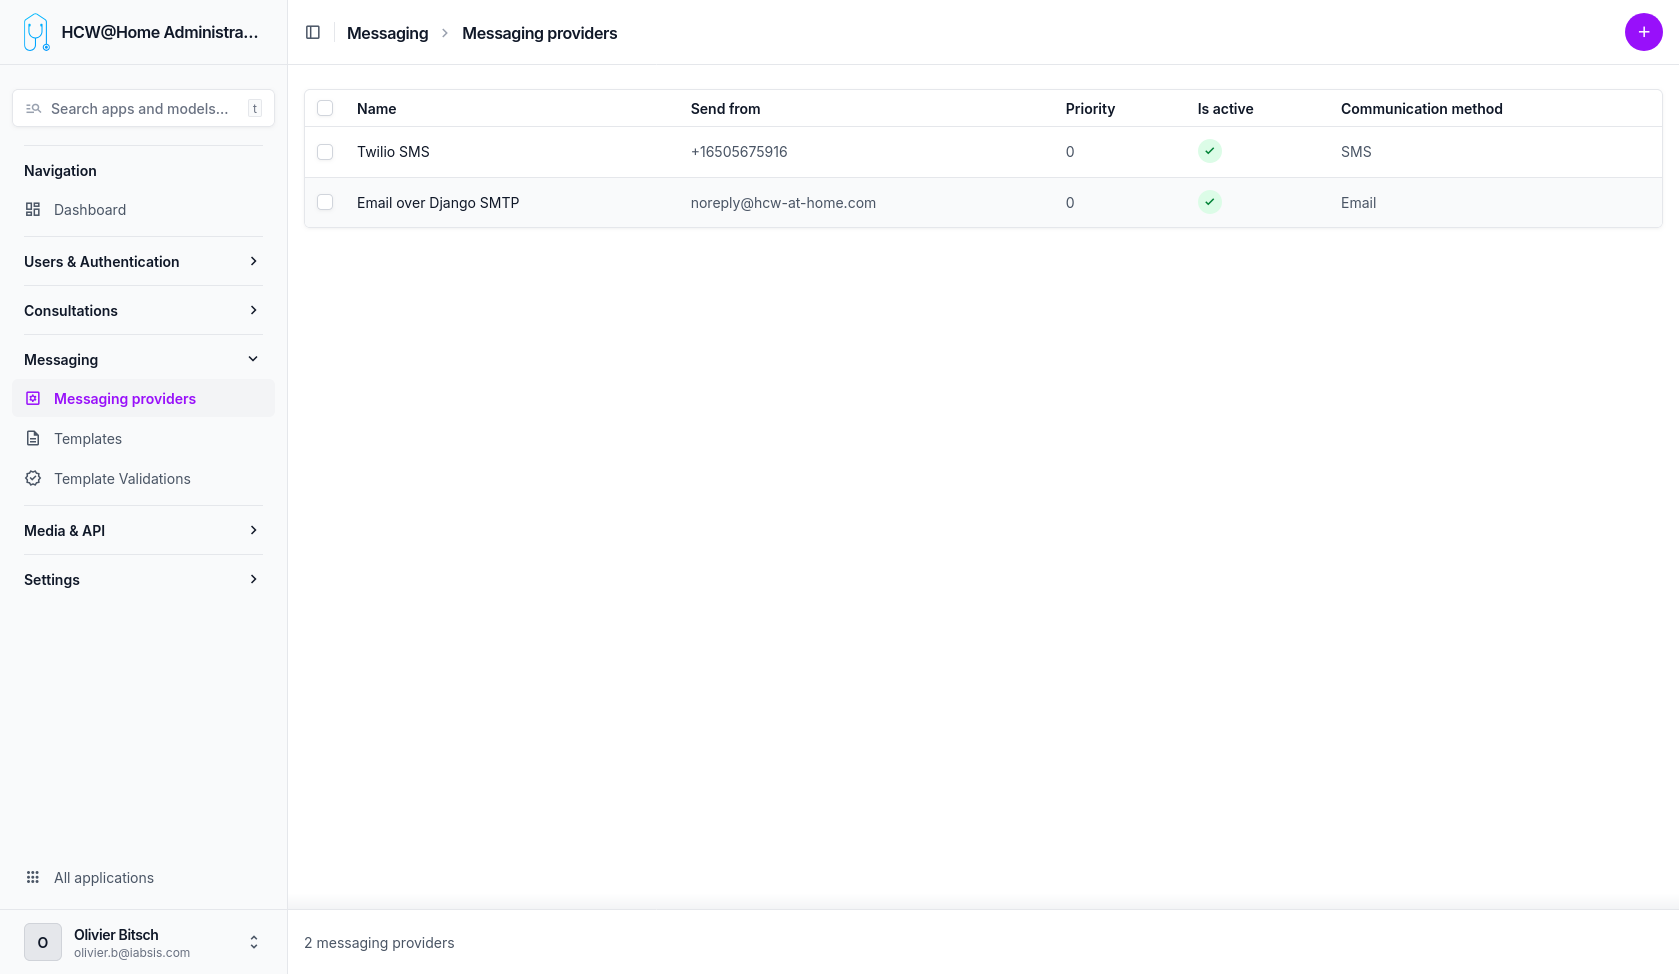Select the Twilio SMS row checkbox
The image size is (1679, 974).
pyautogui.click(x=325, y=152)
